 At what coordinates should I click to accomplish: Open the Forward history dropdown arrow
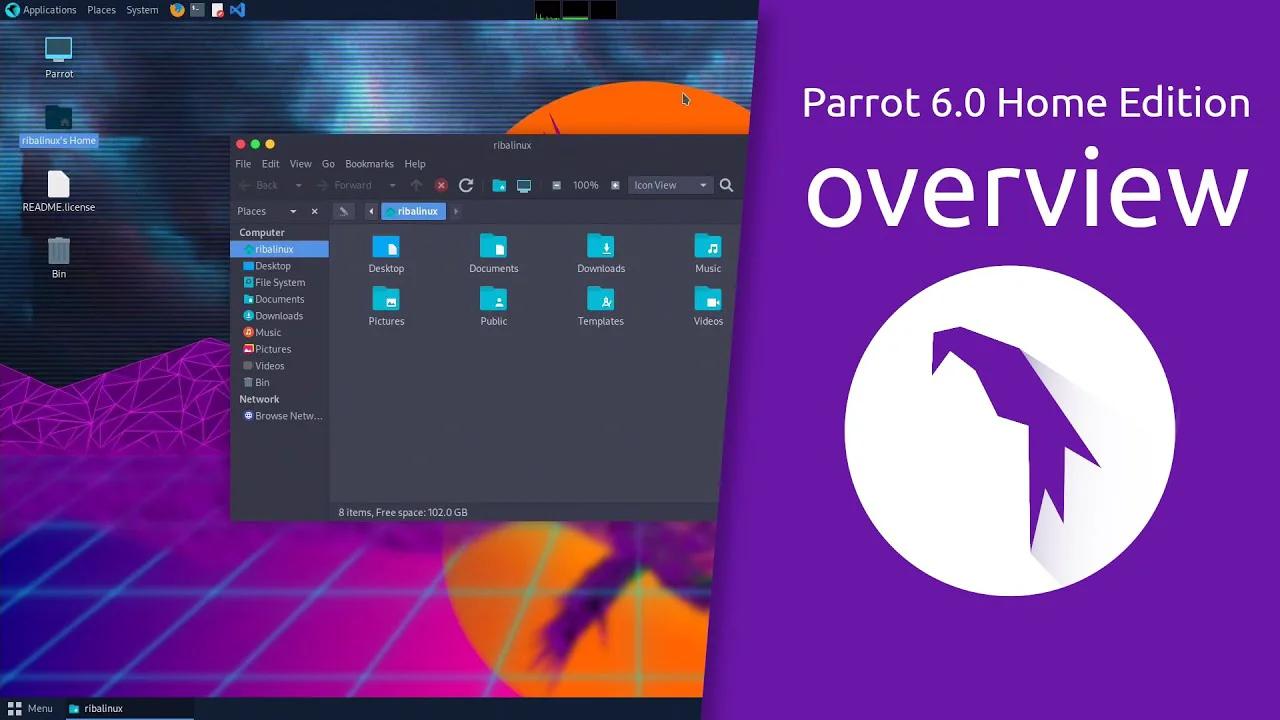click(x=392, y=185)
